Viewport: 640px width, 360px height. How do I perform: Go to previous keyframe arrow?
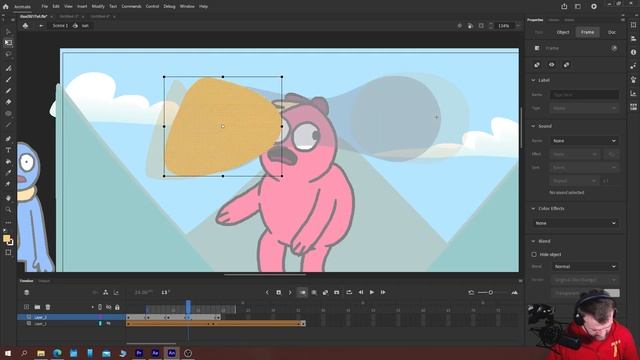tap(267, 292)
